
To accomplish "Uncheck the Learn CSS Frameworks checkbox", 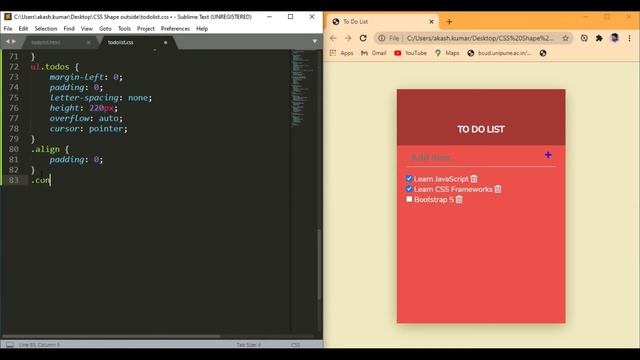I will coord(409,189).
